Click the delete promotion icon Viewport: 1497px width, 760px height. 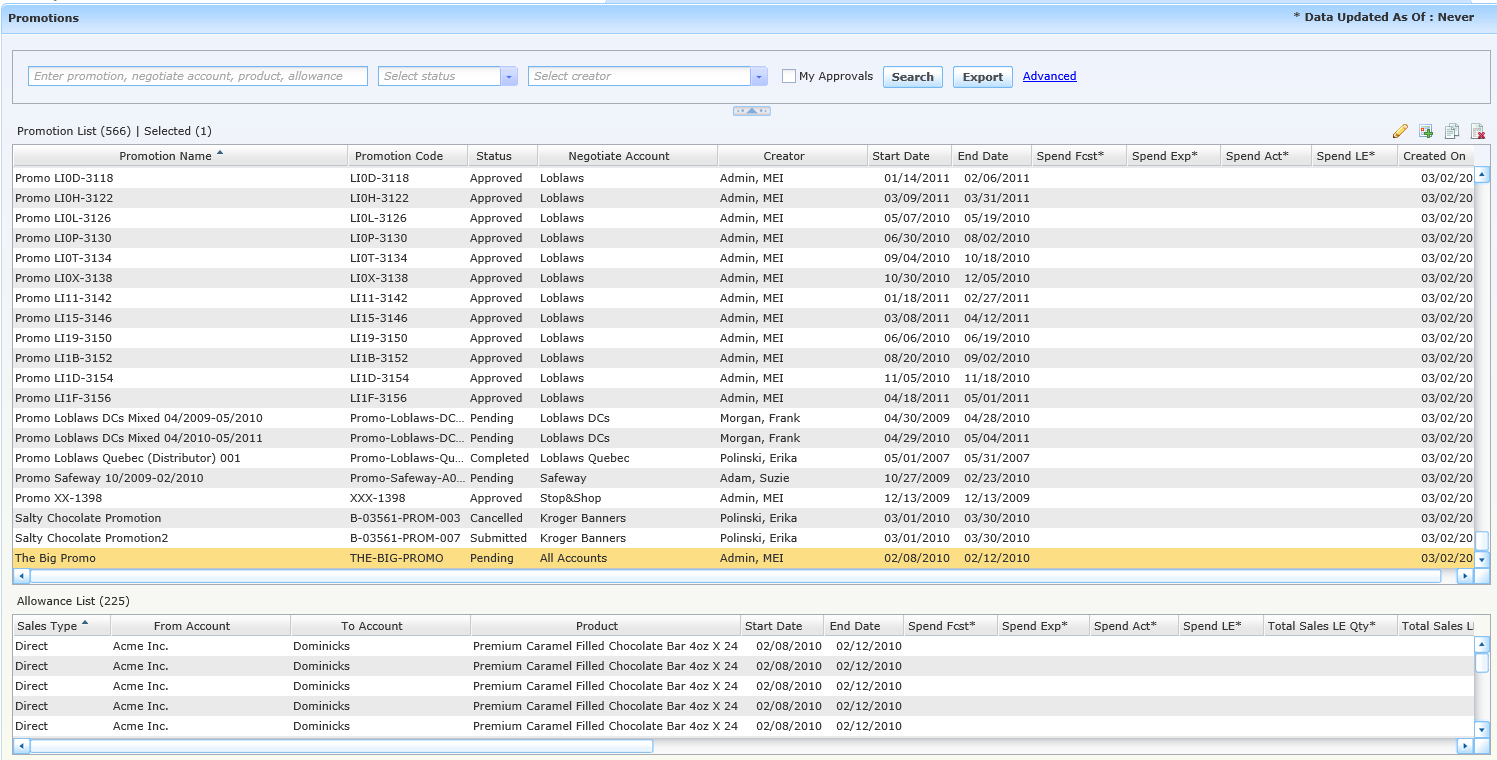pyautogui.click(x=1478, y=131)
